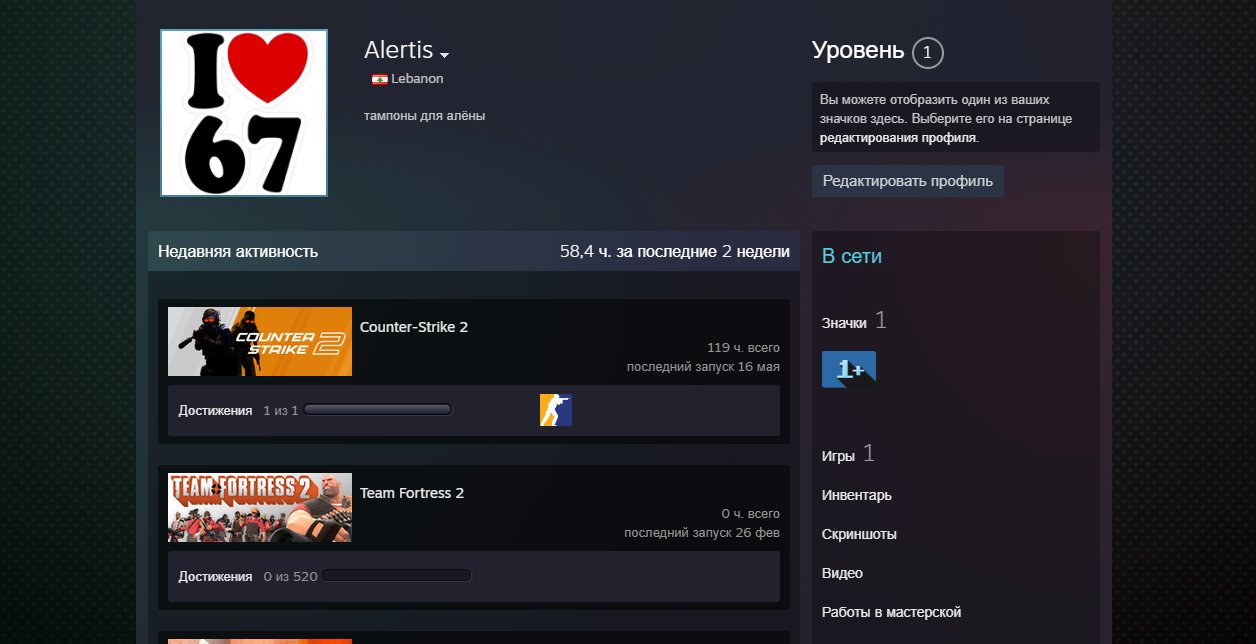This screenshot has height=644, width=1256.
Task: Click the Counter-Strike achievement icon
Action: (556, 410)
